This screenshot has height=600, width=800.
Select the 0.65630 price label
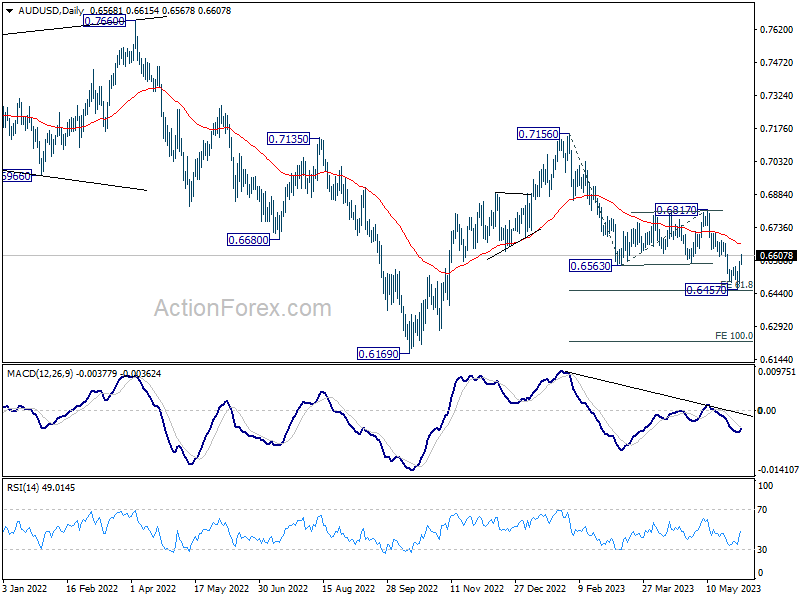pyautogui.click(x=590, y=266)
